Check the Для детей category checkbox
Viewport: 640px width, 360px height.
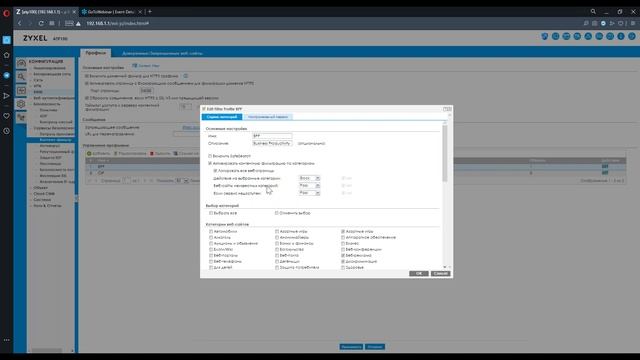[x=211, y=267]
